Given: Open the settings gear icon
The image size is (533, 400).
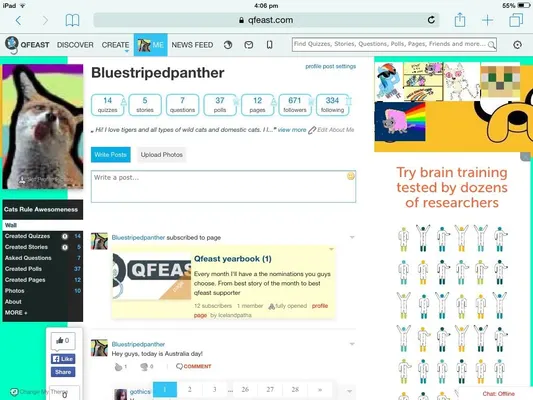Looking at the screenshot, I should click(517, 45).
